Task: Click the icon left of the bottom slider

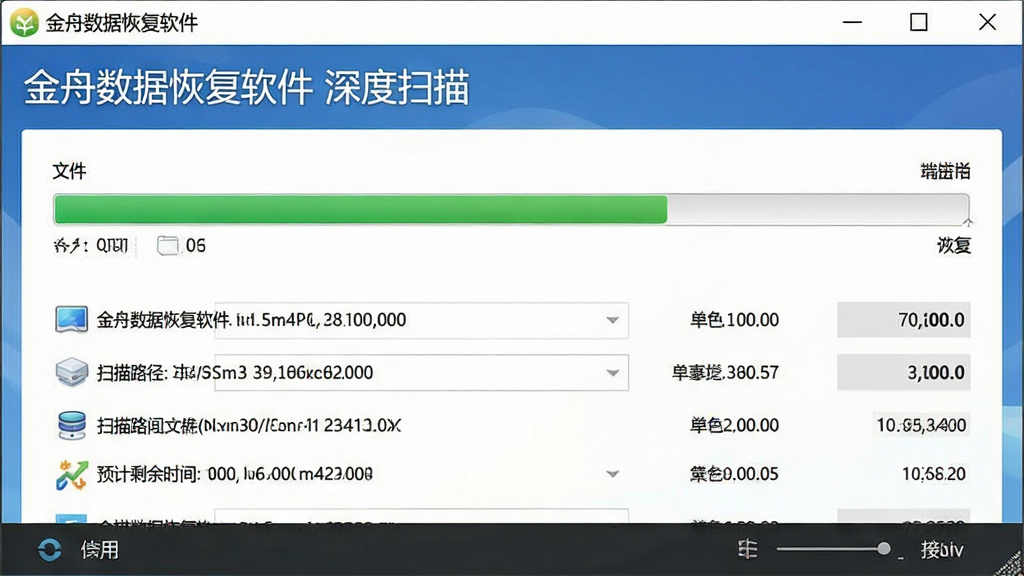Action: (x=748, y=549)
